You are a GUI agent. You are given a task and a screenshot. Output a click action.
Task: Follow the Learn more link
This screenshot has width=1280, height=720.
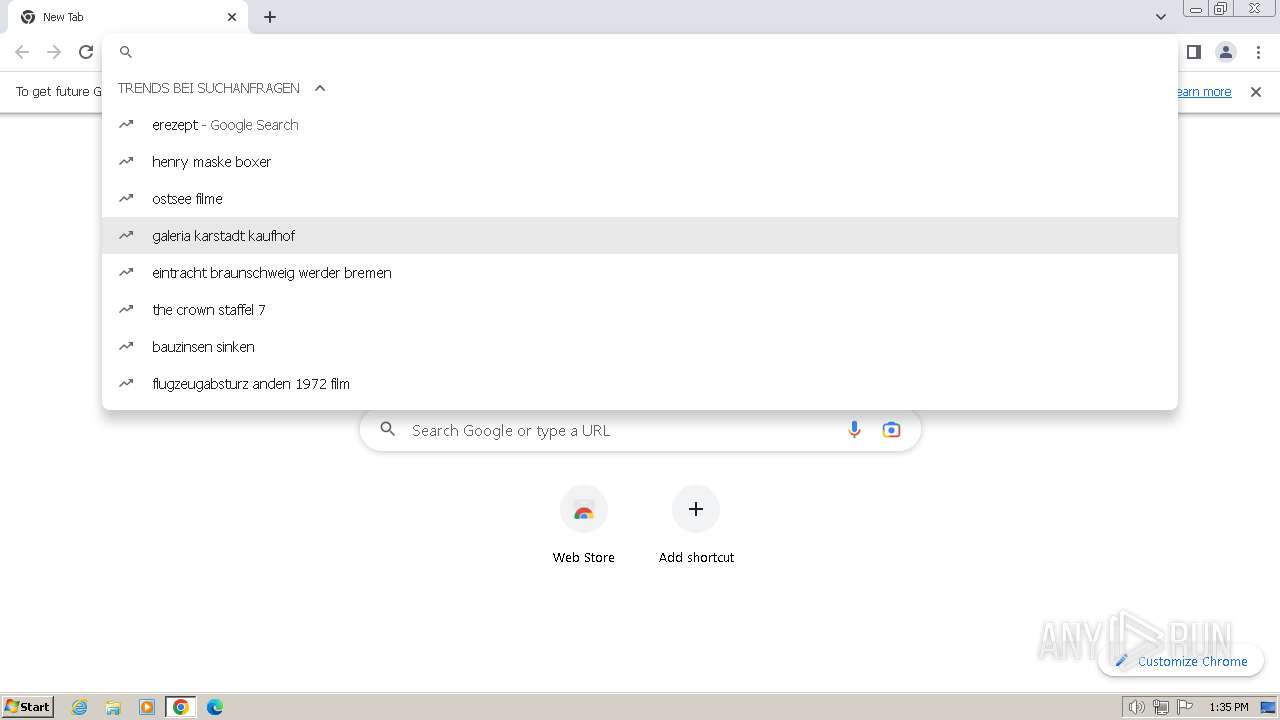1205,92
